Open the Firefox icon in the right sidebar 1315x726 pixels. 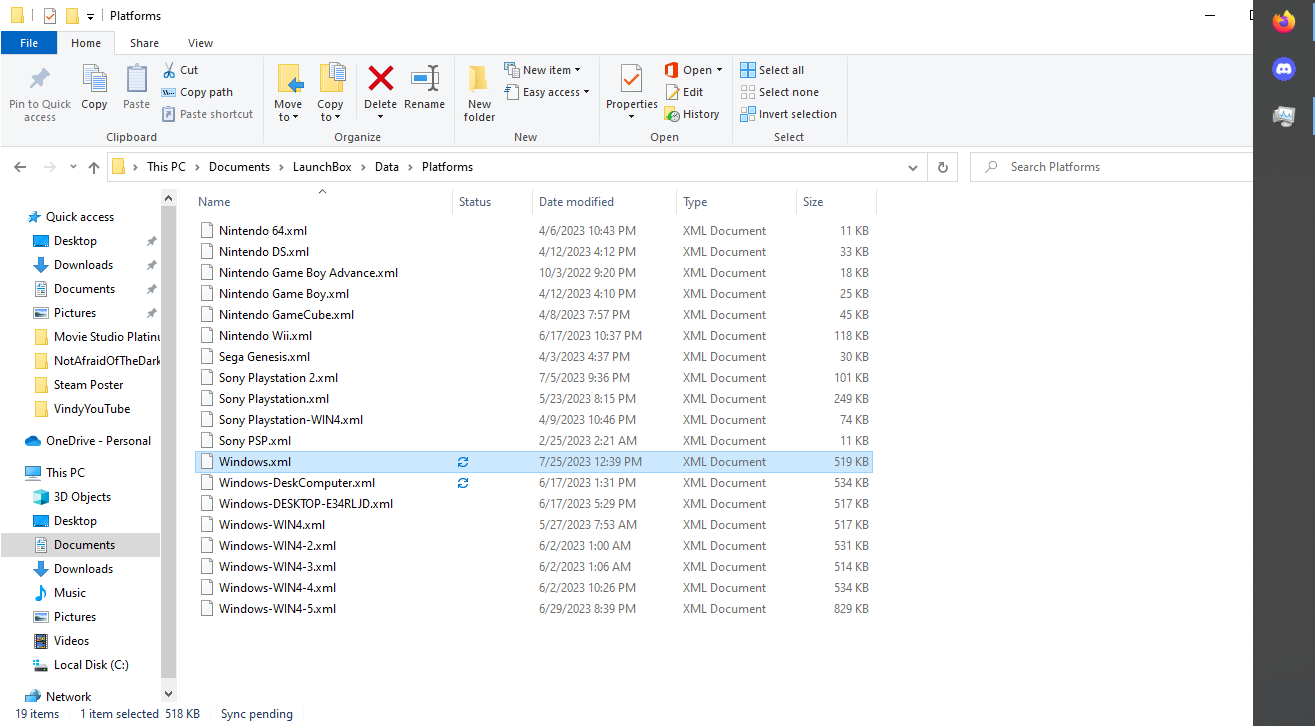(x=1284, y=22)
